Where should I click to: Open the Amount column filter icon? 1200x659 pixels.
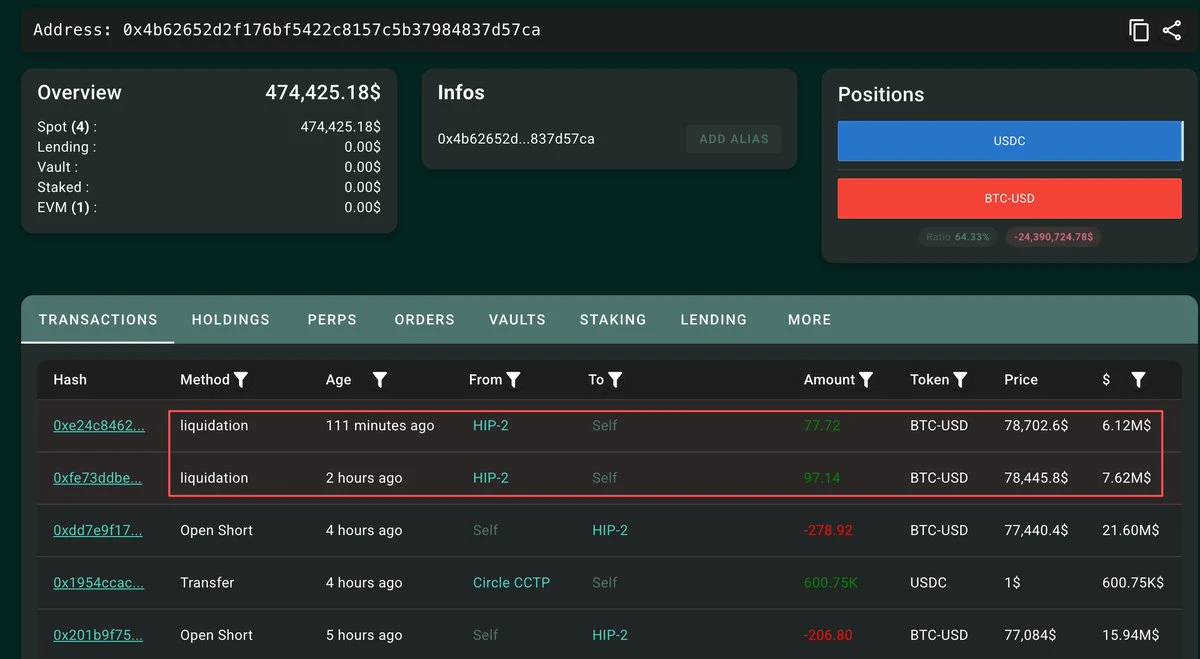pos(866,380)
